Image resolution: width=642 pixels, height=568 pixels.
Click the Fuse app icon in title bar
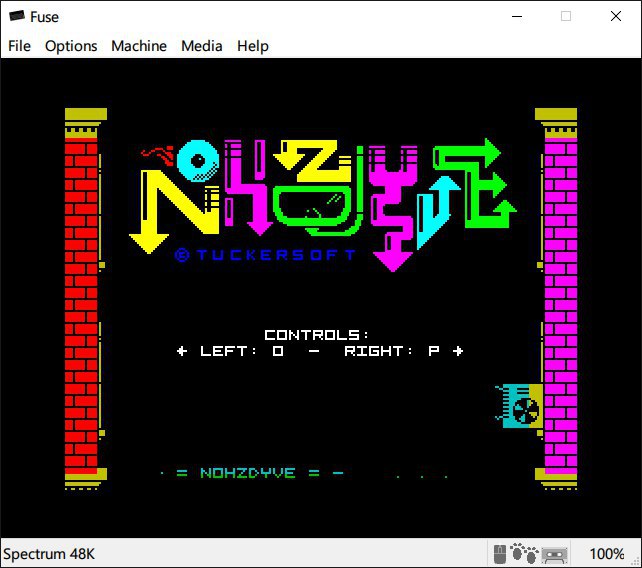tap(17, 16)
